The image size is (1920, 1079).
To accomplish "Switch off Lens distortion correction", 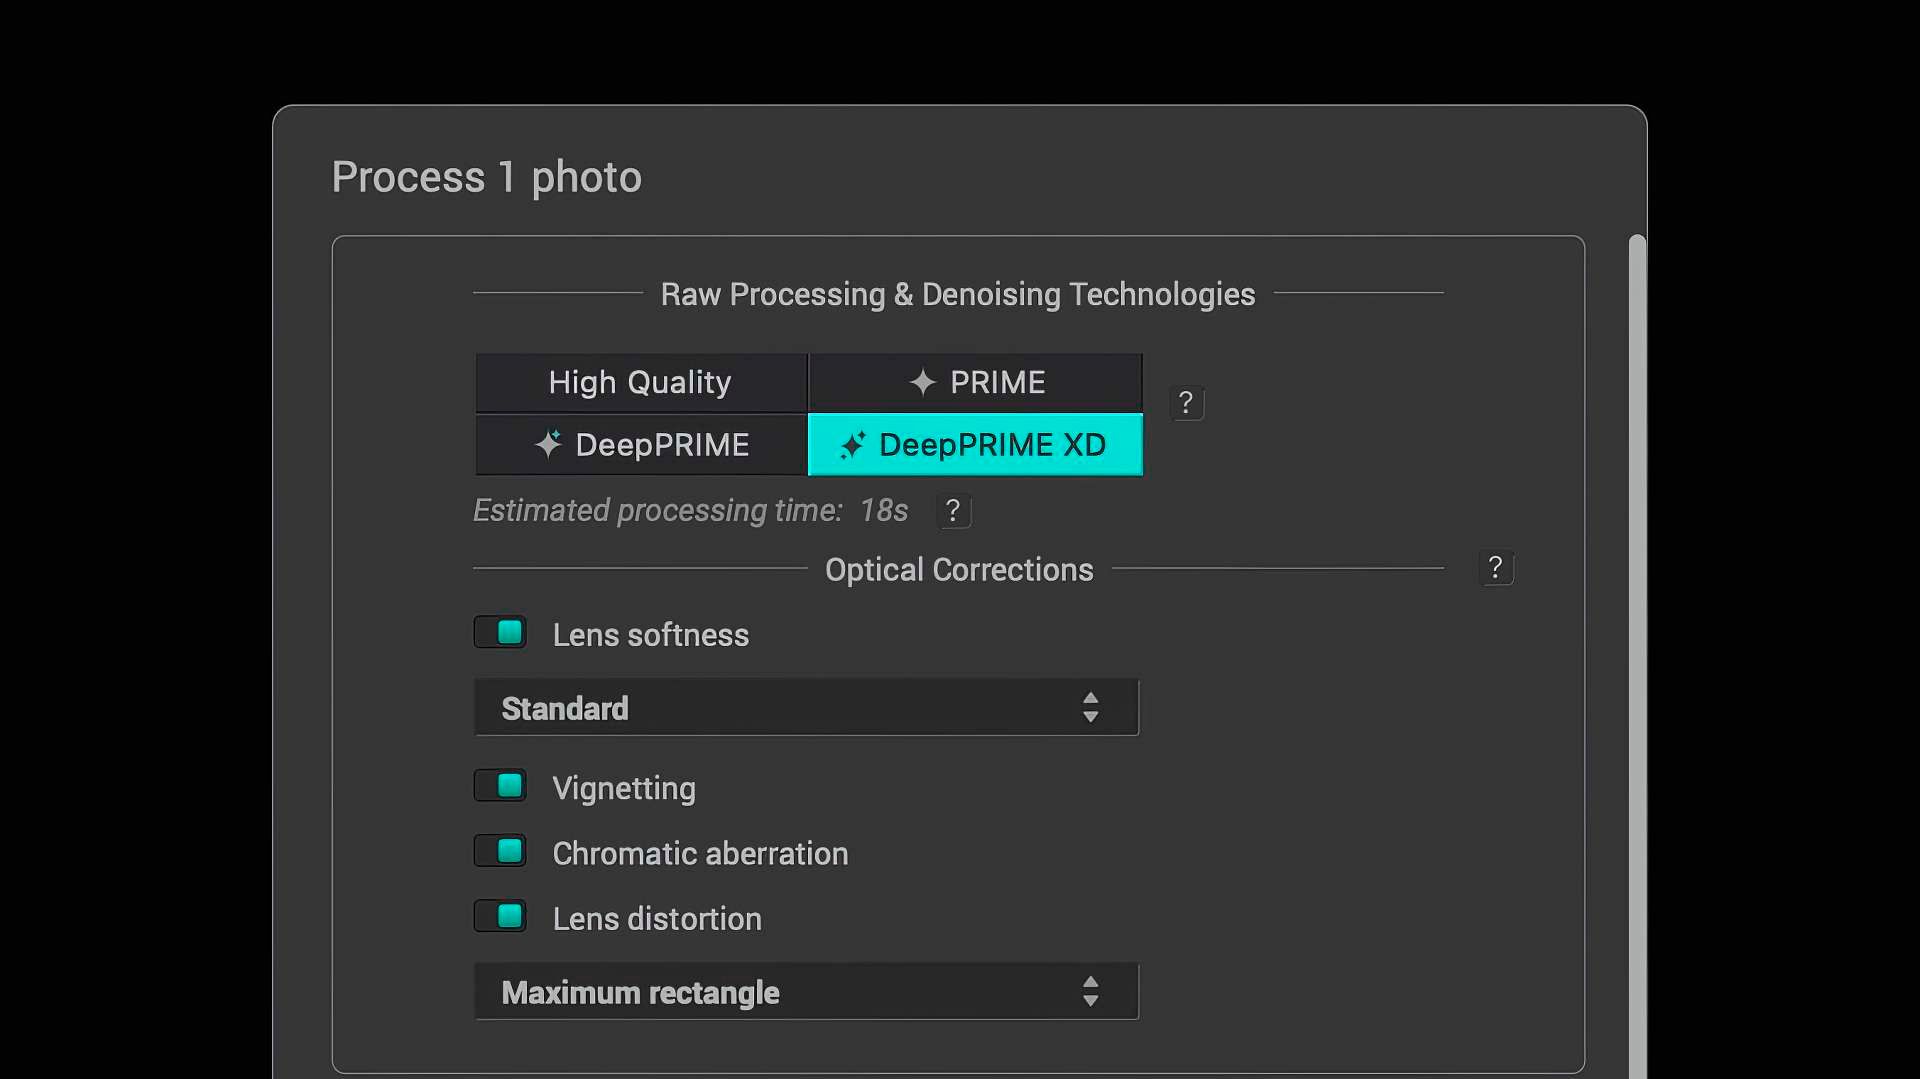I will coord(500,917).
